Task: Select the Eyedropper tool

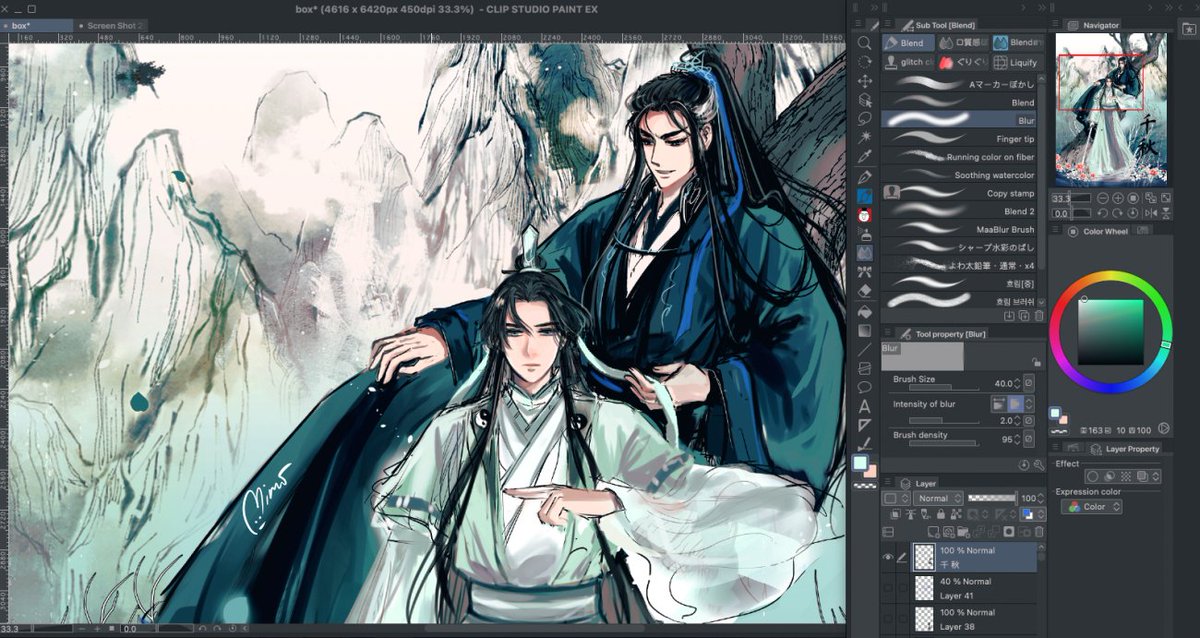Action: tap(865, 155)
